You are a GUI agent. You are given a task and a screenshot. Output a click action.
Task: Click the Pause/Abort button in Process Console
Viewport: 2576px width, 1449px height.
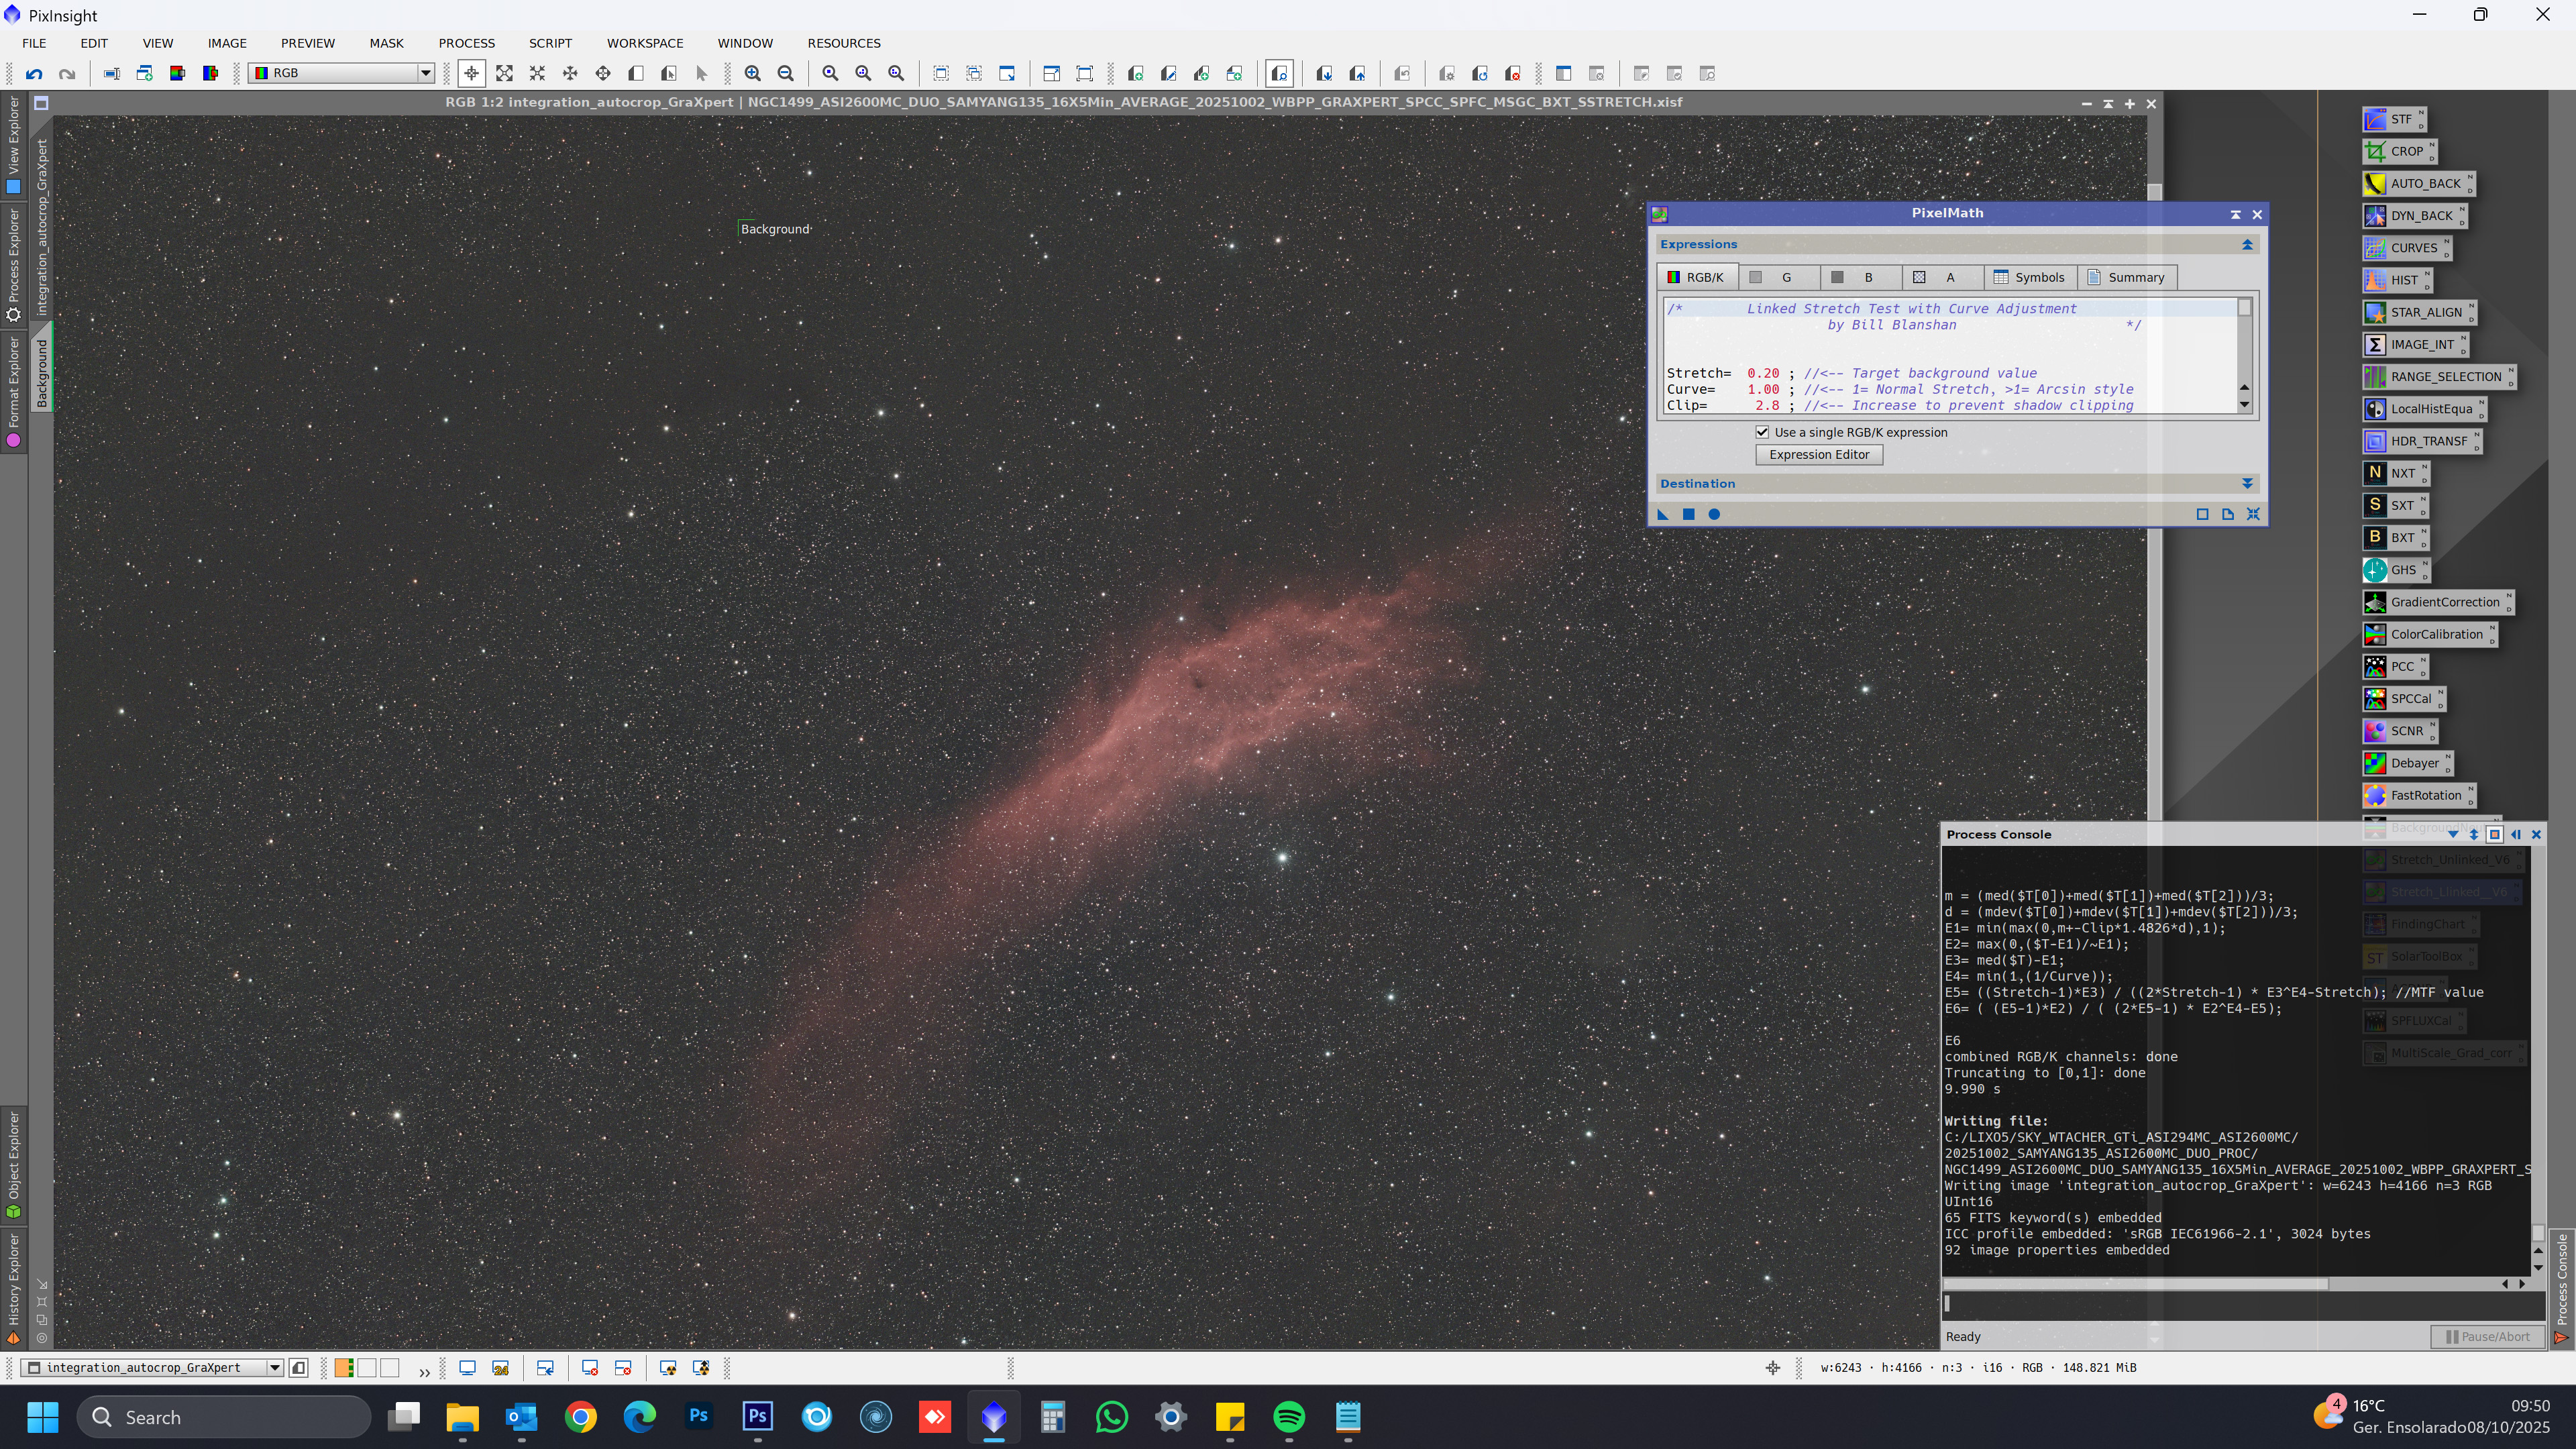2487,1336
